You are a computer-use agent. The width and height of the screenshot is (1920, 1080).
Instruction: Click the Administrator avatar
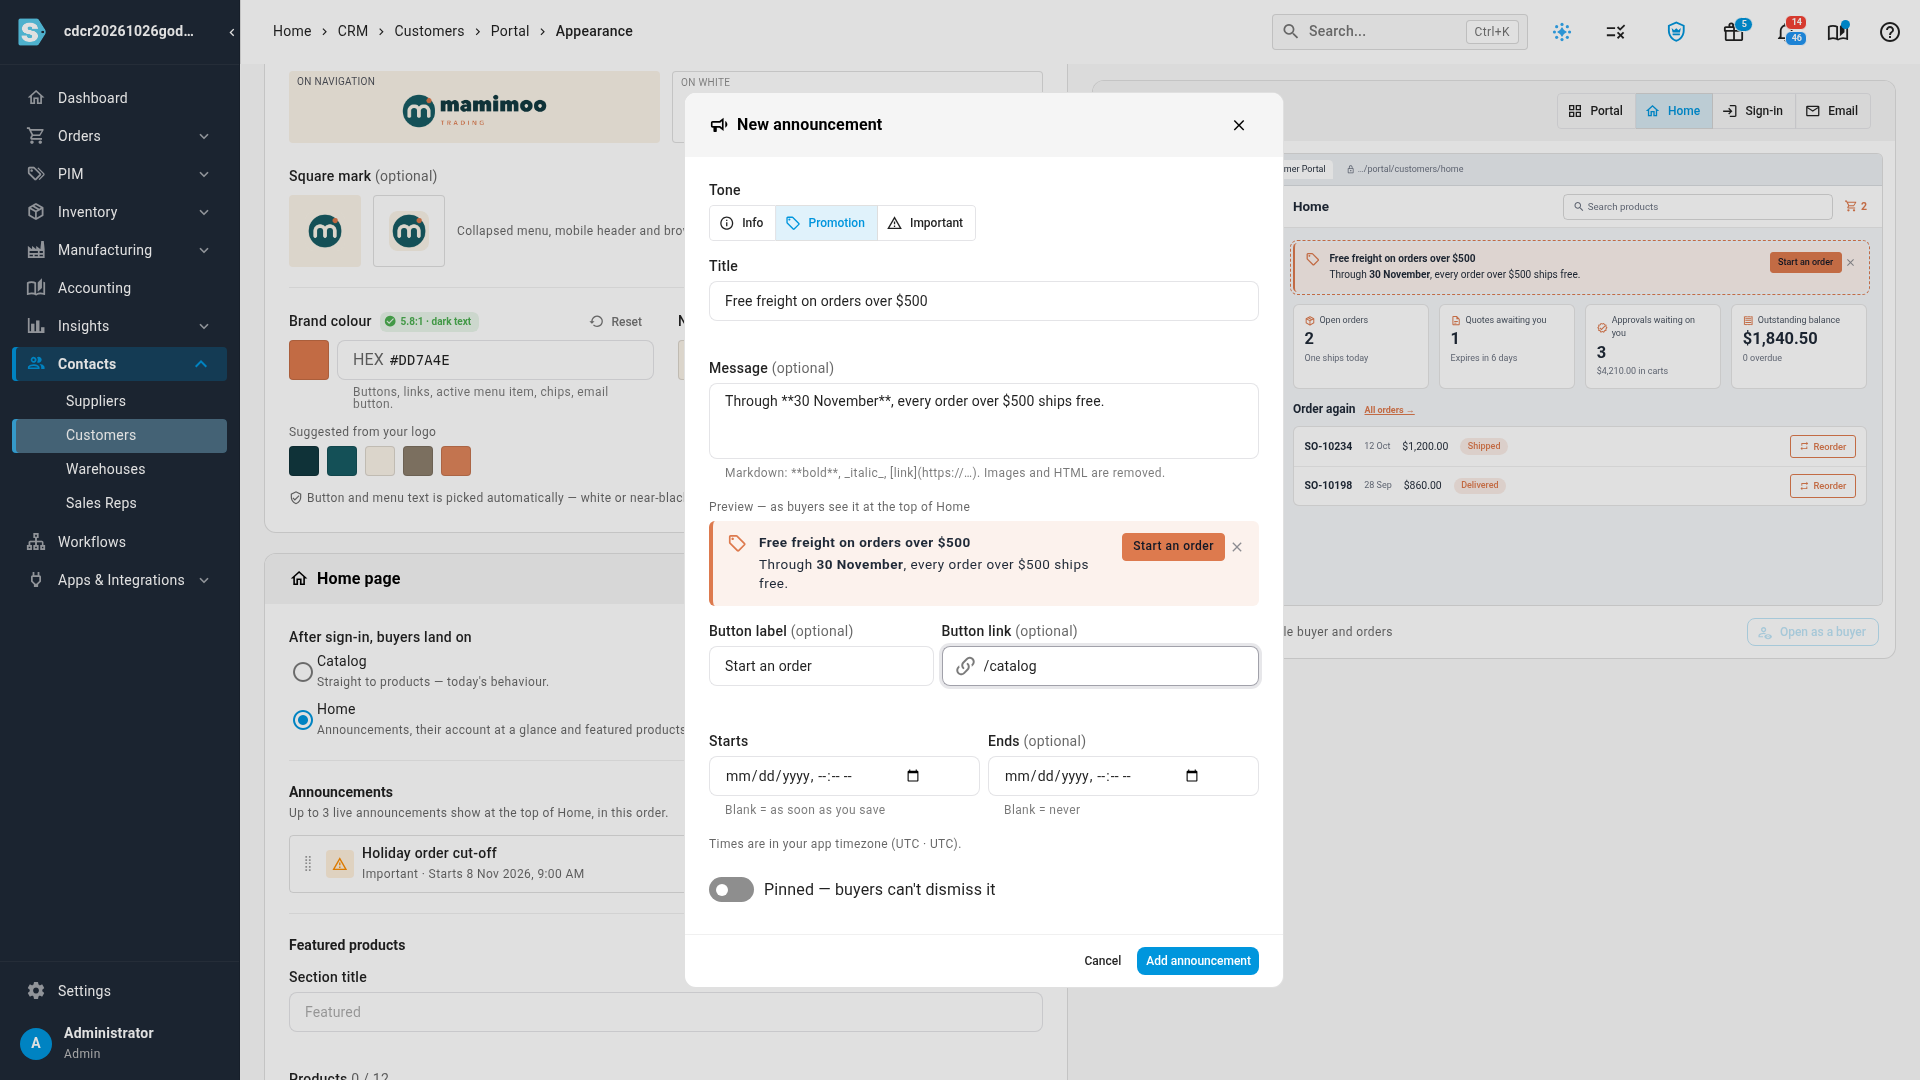[36, 1043]
